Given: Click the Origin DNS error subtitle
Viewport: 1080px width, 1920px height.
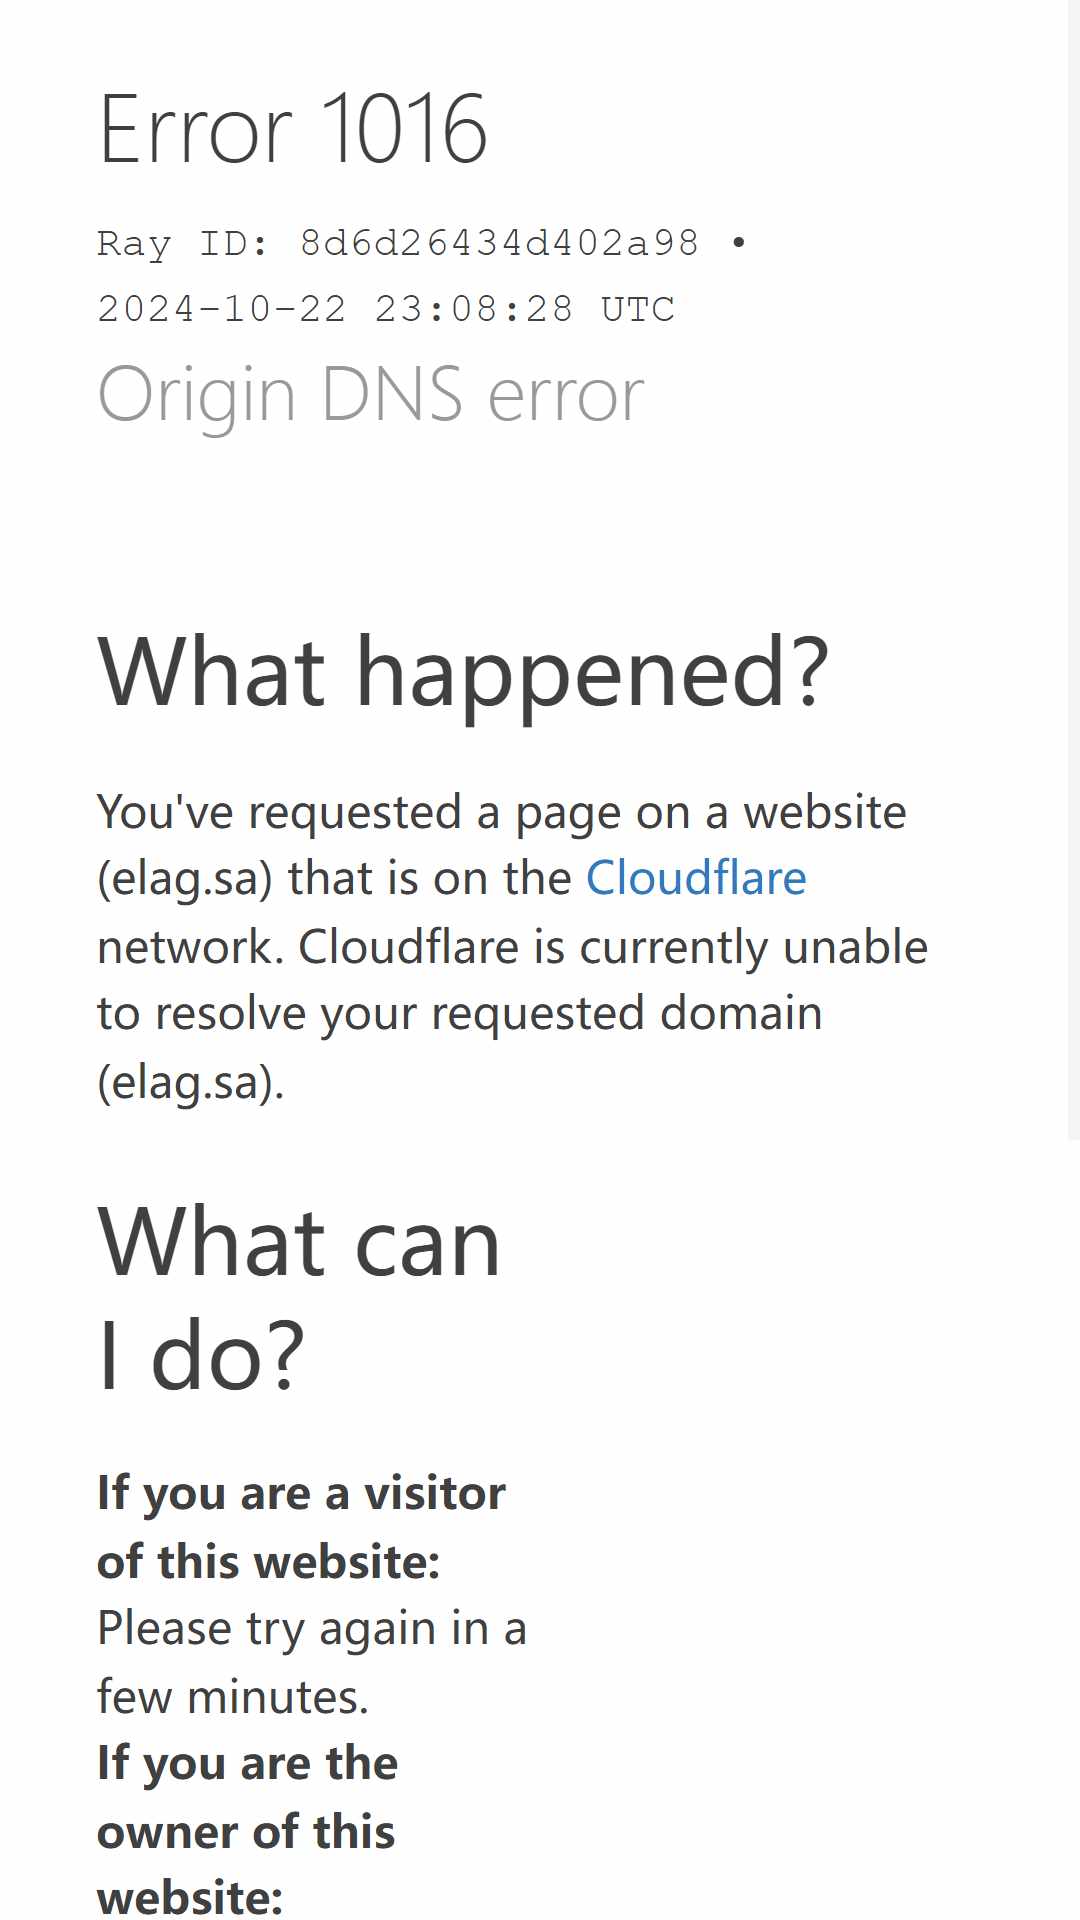Looking at the screenshot, I should [371, 395].
